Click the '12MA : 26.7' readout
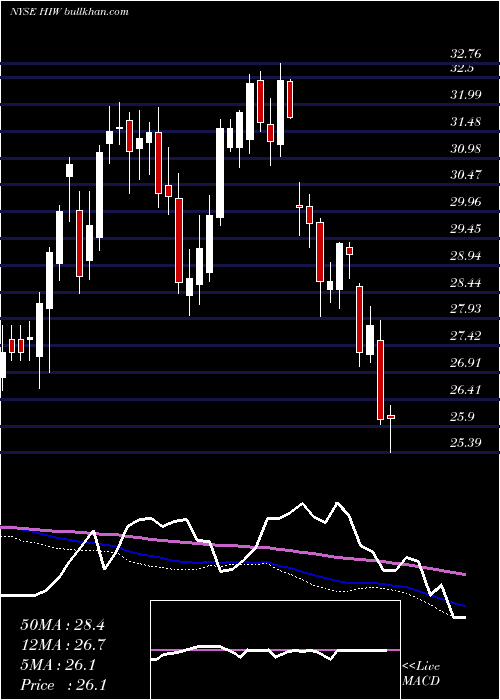Image resolution: width=500 pixels, height=700 pixels. (62, 645)
